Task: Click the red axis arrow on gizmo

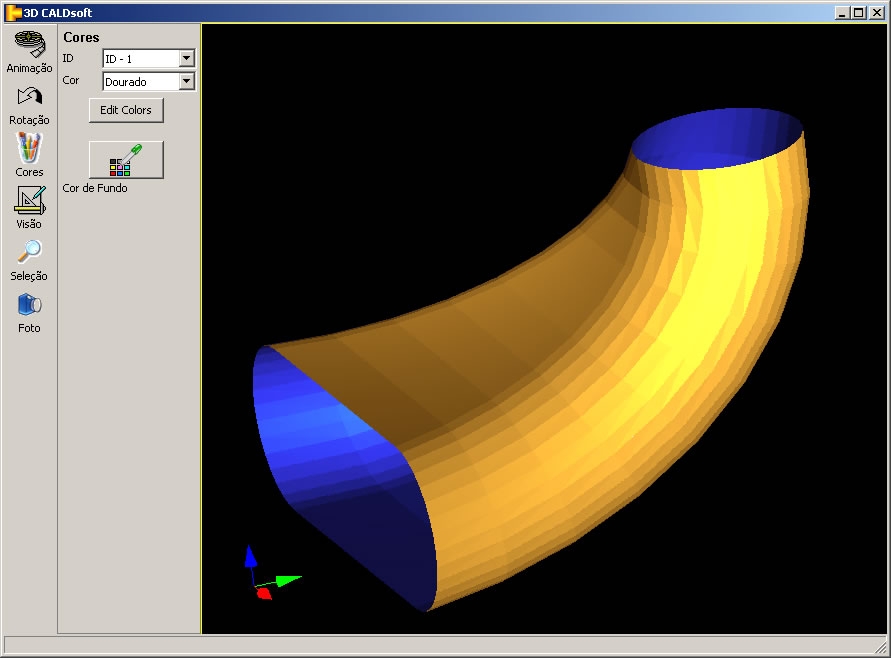Action: point(264,593)
